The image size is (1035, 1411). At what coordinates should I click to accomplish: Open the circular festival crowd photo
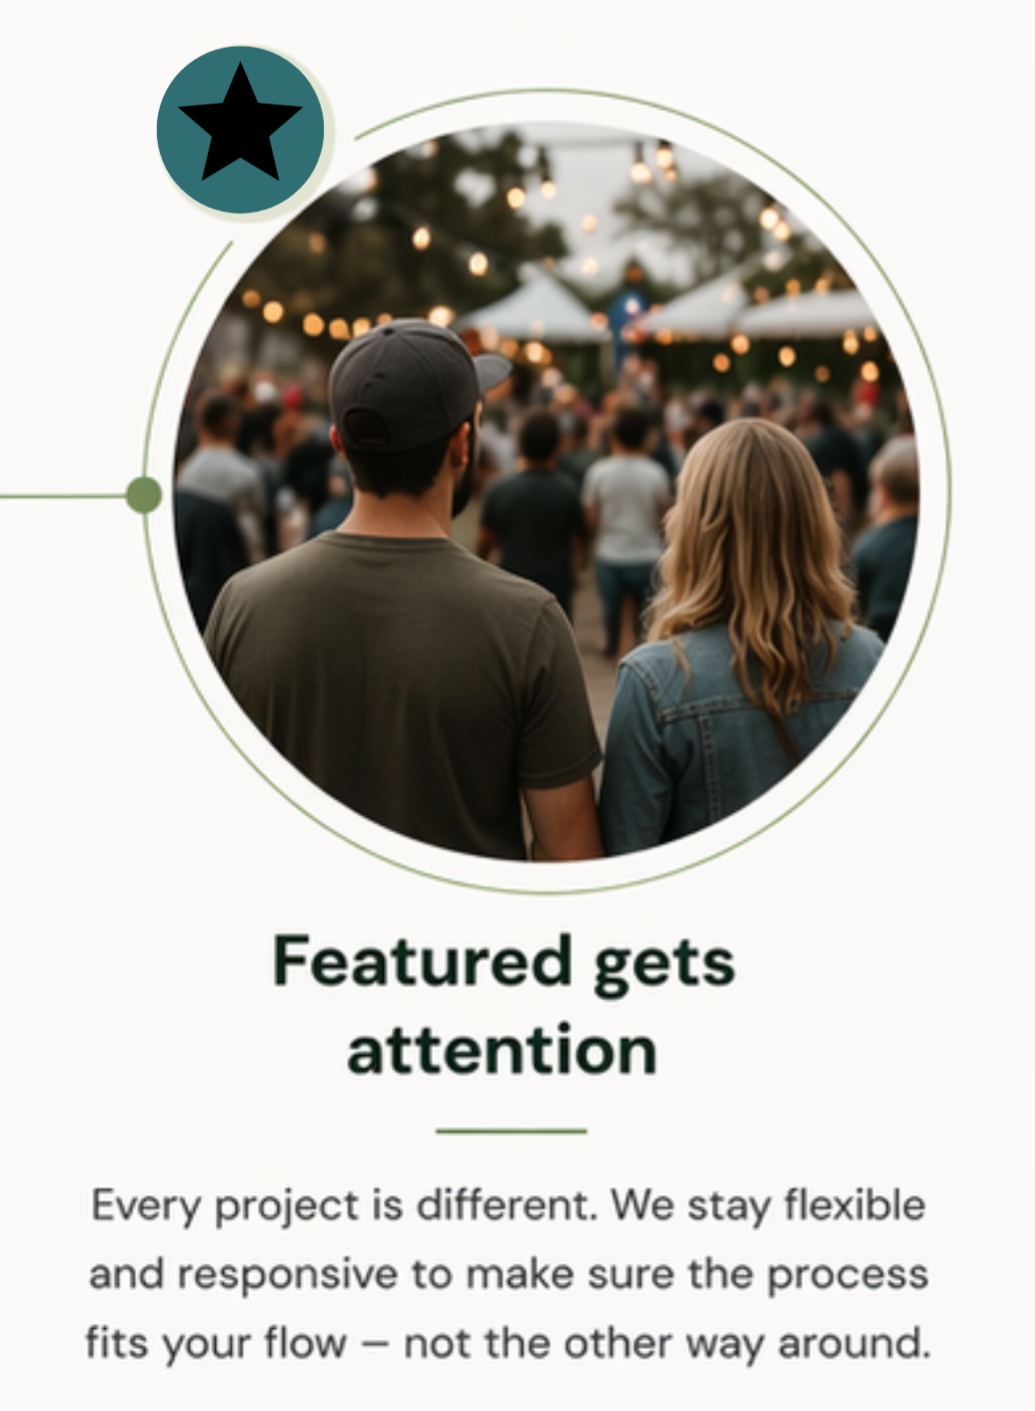(x=543, y=492)
